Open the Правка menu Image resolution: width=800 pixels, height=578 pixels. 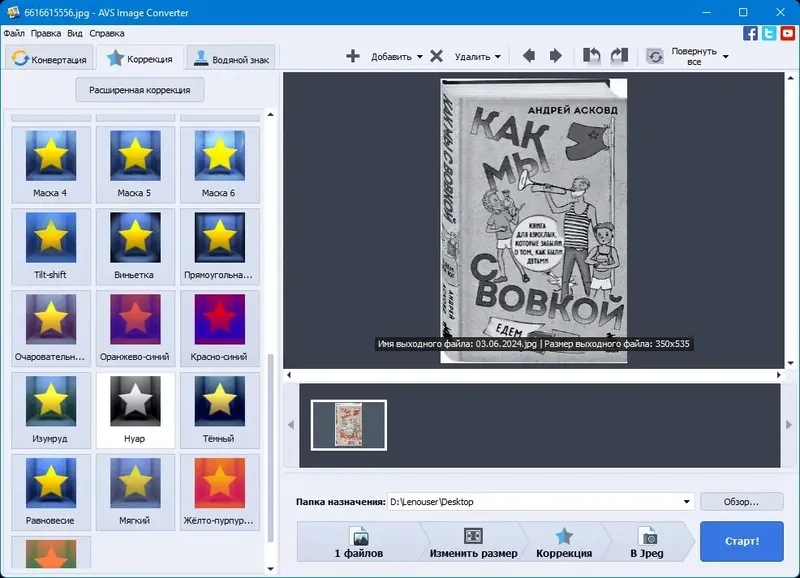pyautogui.click(x=45, y=33)
